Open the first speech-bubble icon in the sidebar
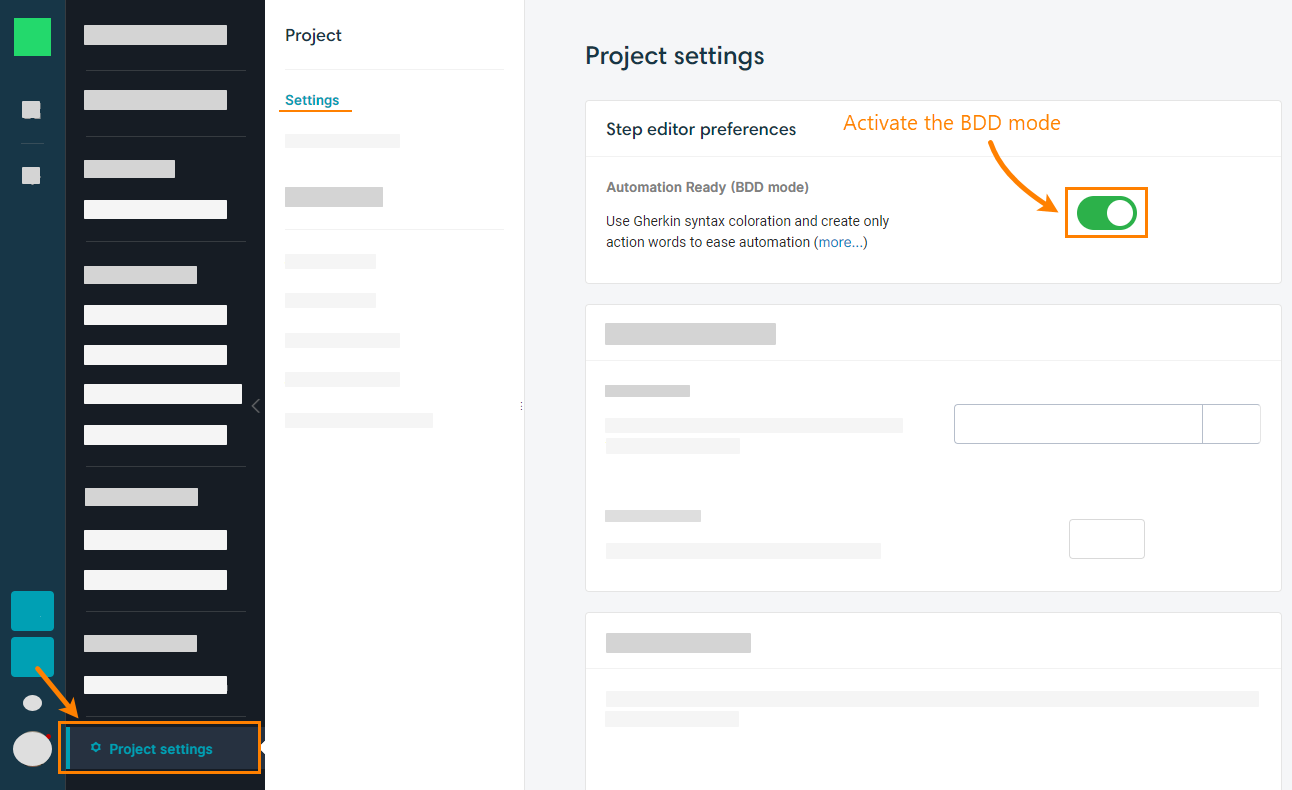The height and width of the screenshot is (790, 1292). click(x=31, y=110)
